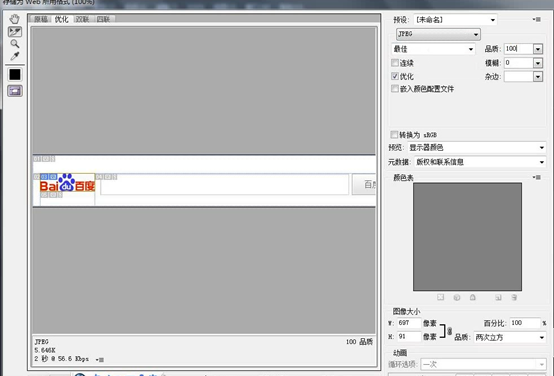This screenshot has width=554, height=376.
Task: Click the web-shift cube icon below color table
Action: coord(456,297)
